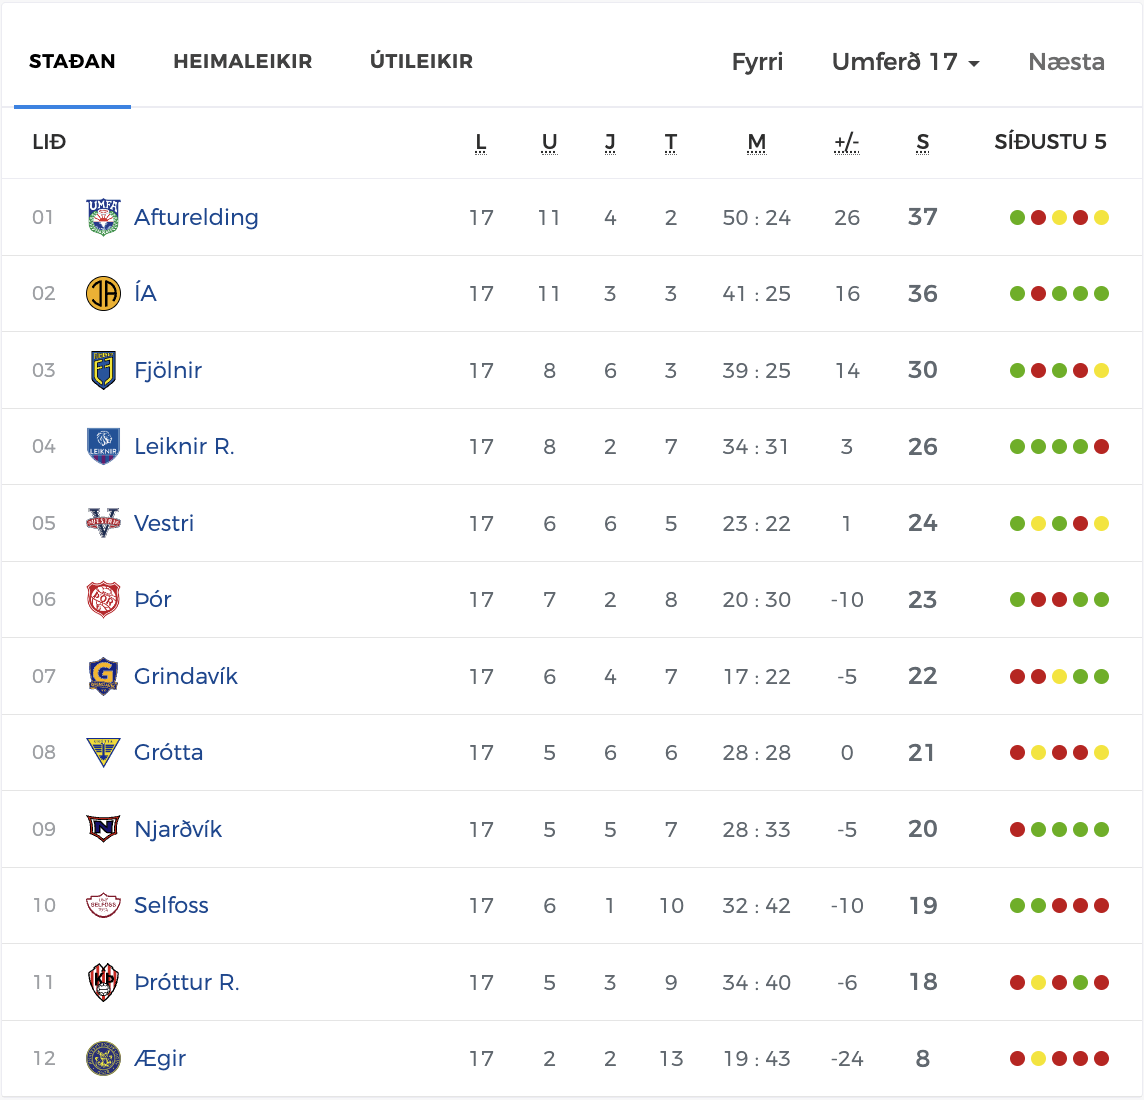The width and height of the screenshot is (1144, 1100).
Task: Open the Þróttur R. team link
Action: point(187,982)
